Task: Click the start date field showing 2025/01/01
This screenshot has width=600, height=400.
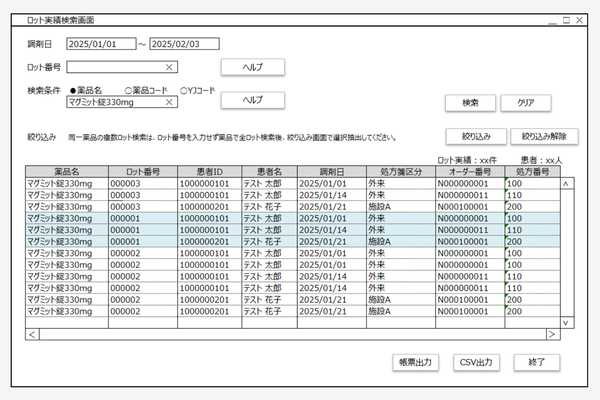Action: coord(99,44)
